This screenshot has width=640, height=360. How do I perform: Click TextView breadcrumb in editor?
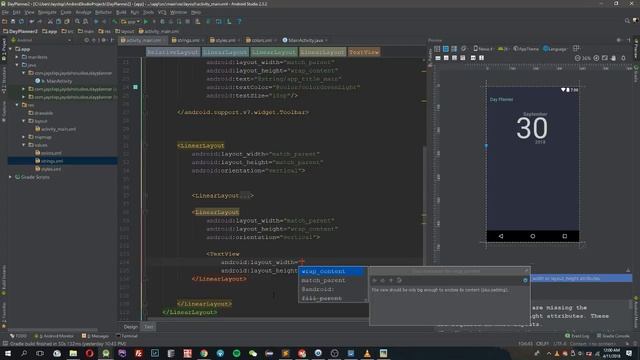coord(364,52)
